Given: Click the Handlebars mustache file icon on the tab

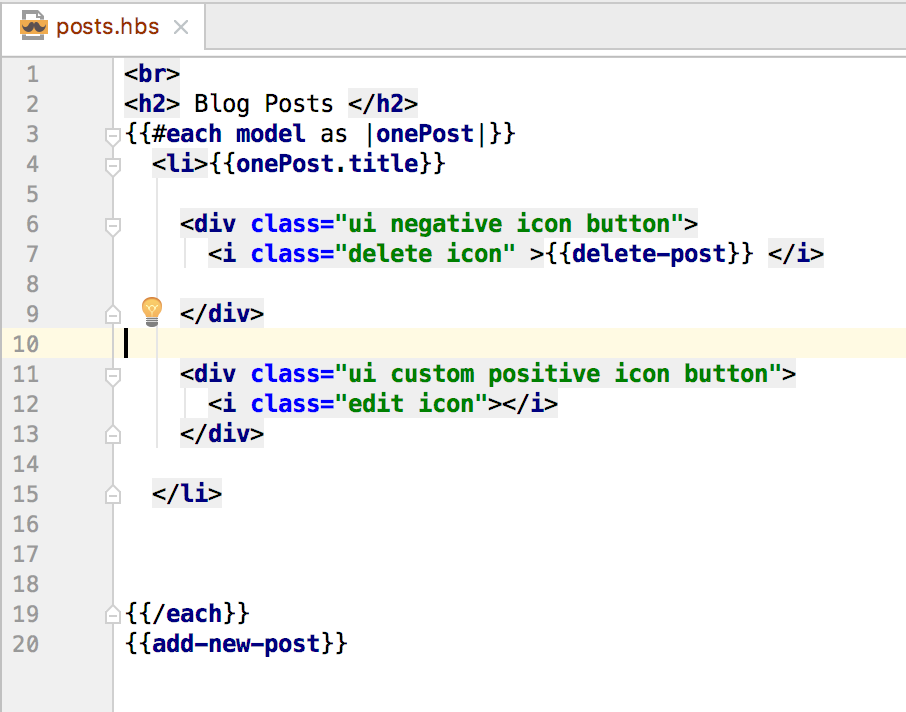Looking at the screenshot, I should click(x=33, y=28).
